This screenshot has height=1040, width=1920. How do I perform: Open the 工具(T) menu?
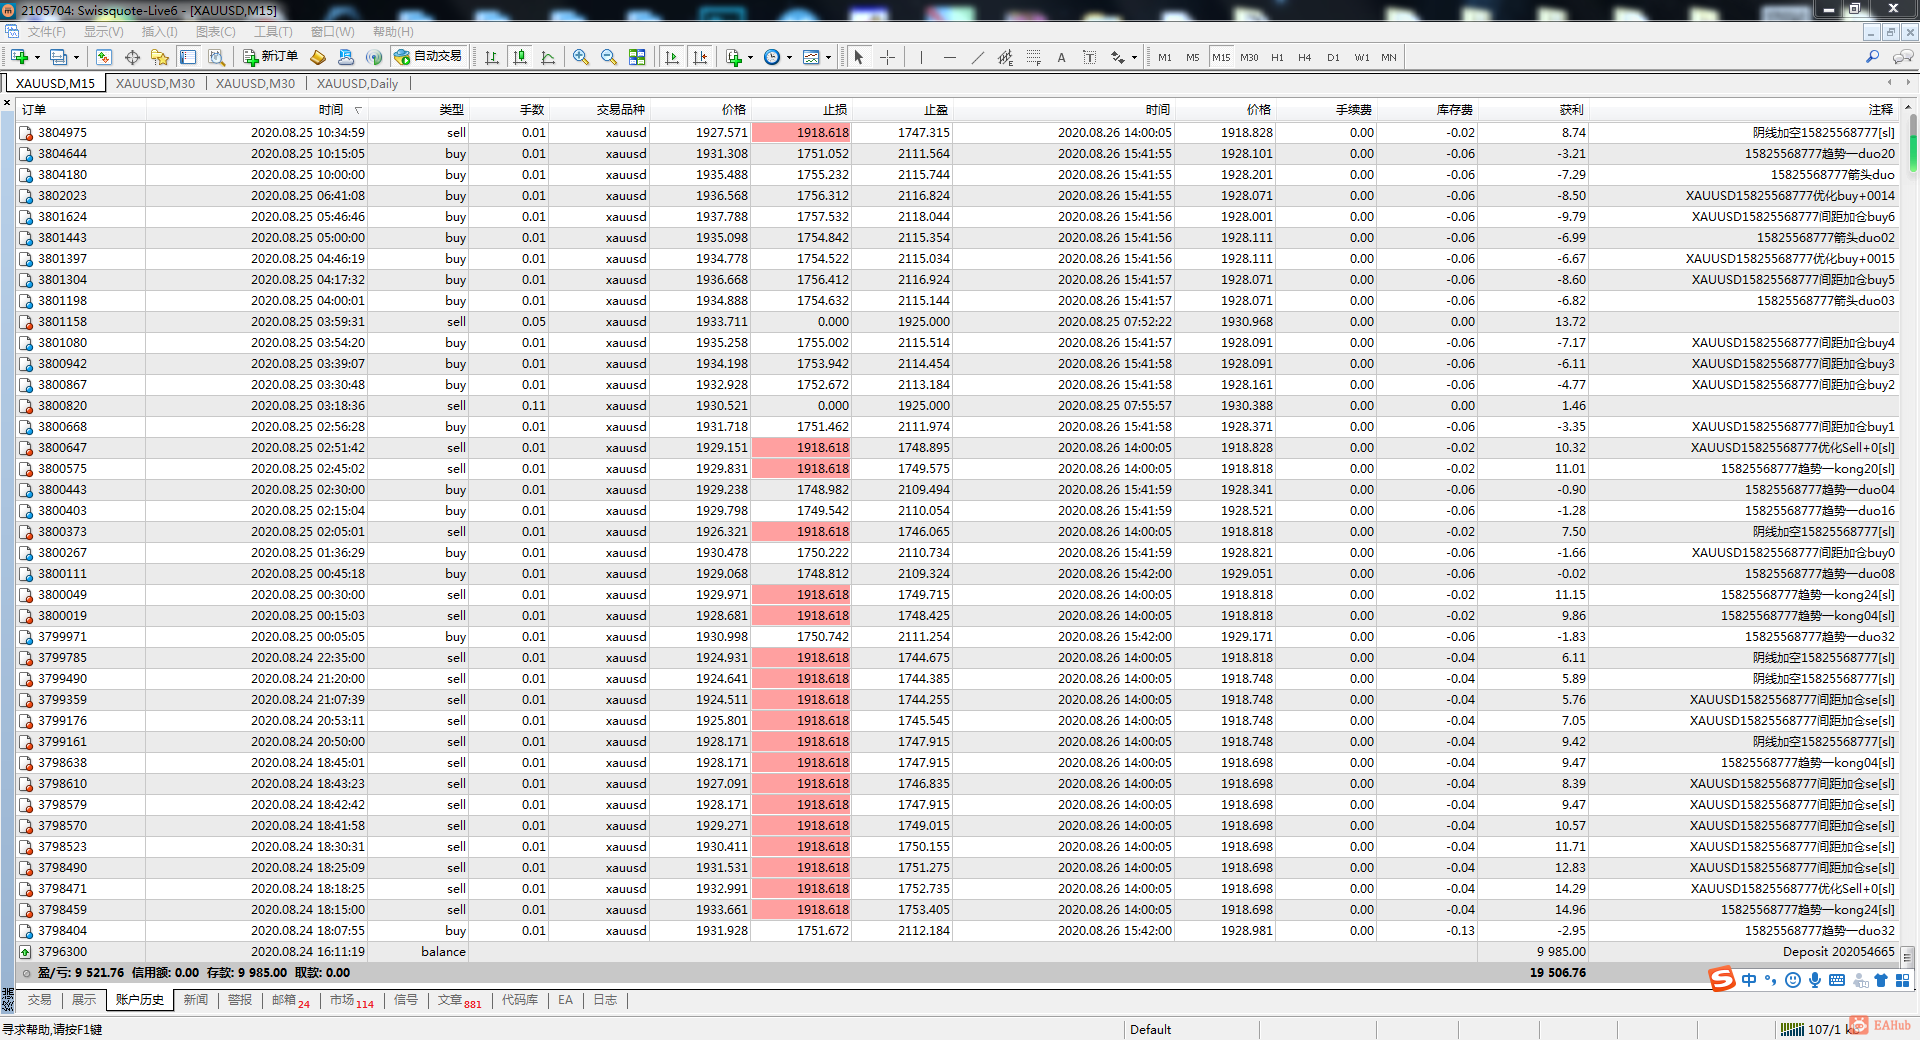point(273,32)
